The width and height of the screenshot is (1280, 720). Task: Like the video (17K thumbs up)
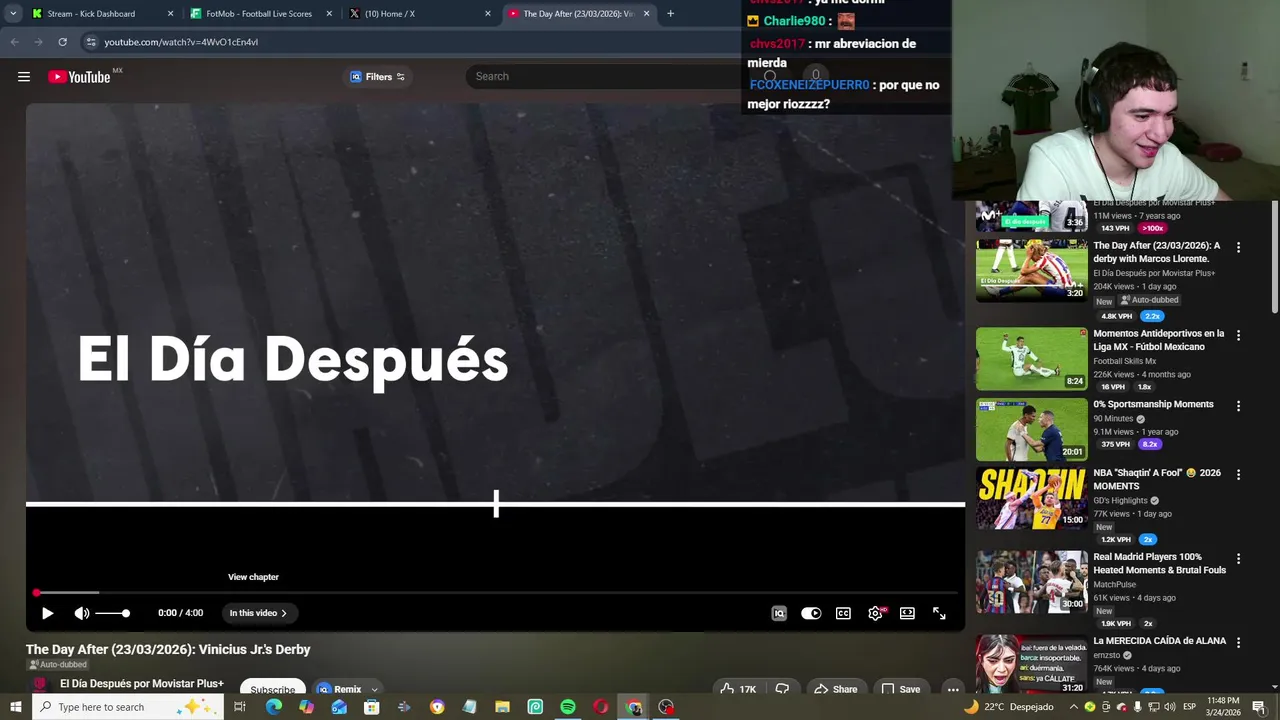pyautogui.click(x=738, y=689)
